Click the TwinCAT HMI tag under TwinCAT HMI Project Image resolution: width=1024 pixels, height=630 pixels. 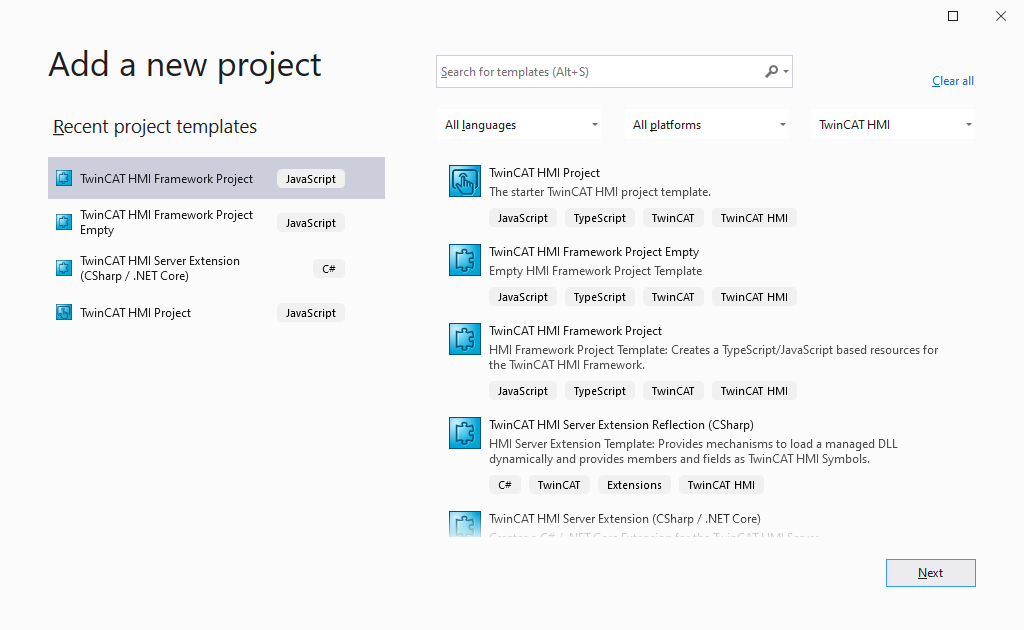point(754,218)
